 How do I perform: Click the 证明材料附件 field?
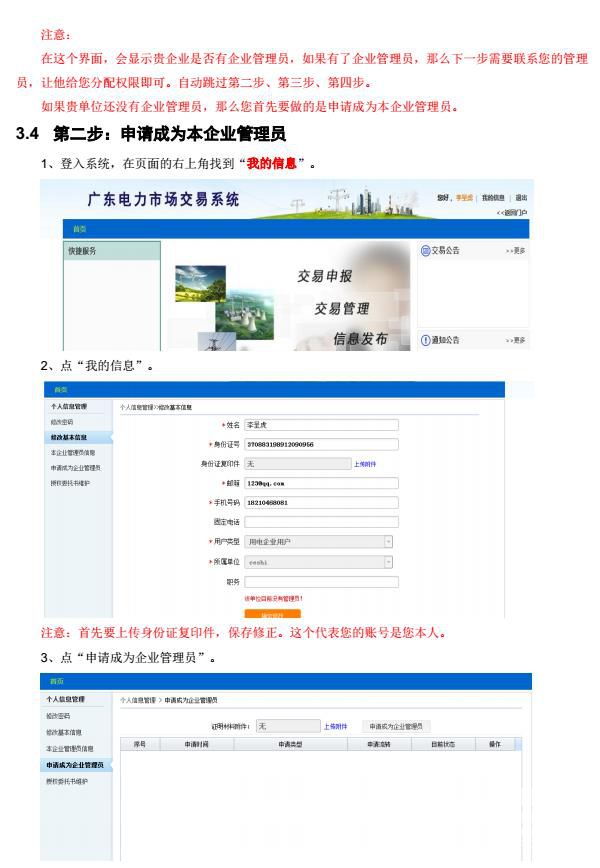pyautogui.click(x=288, y=726)
